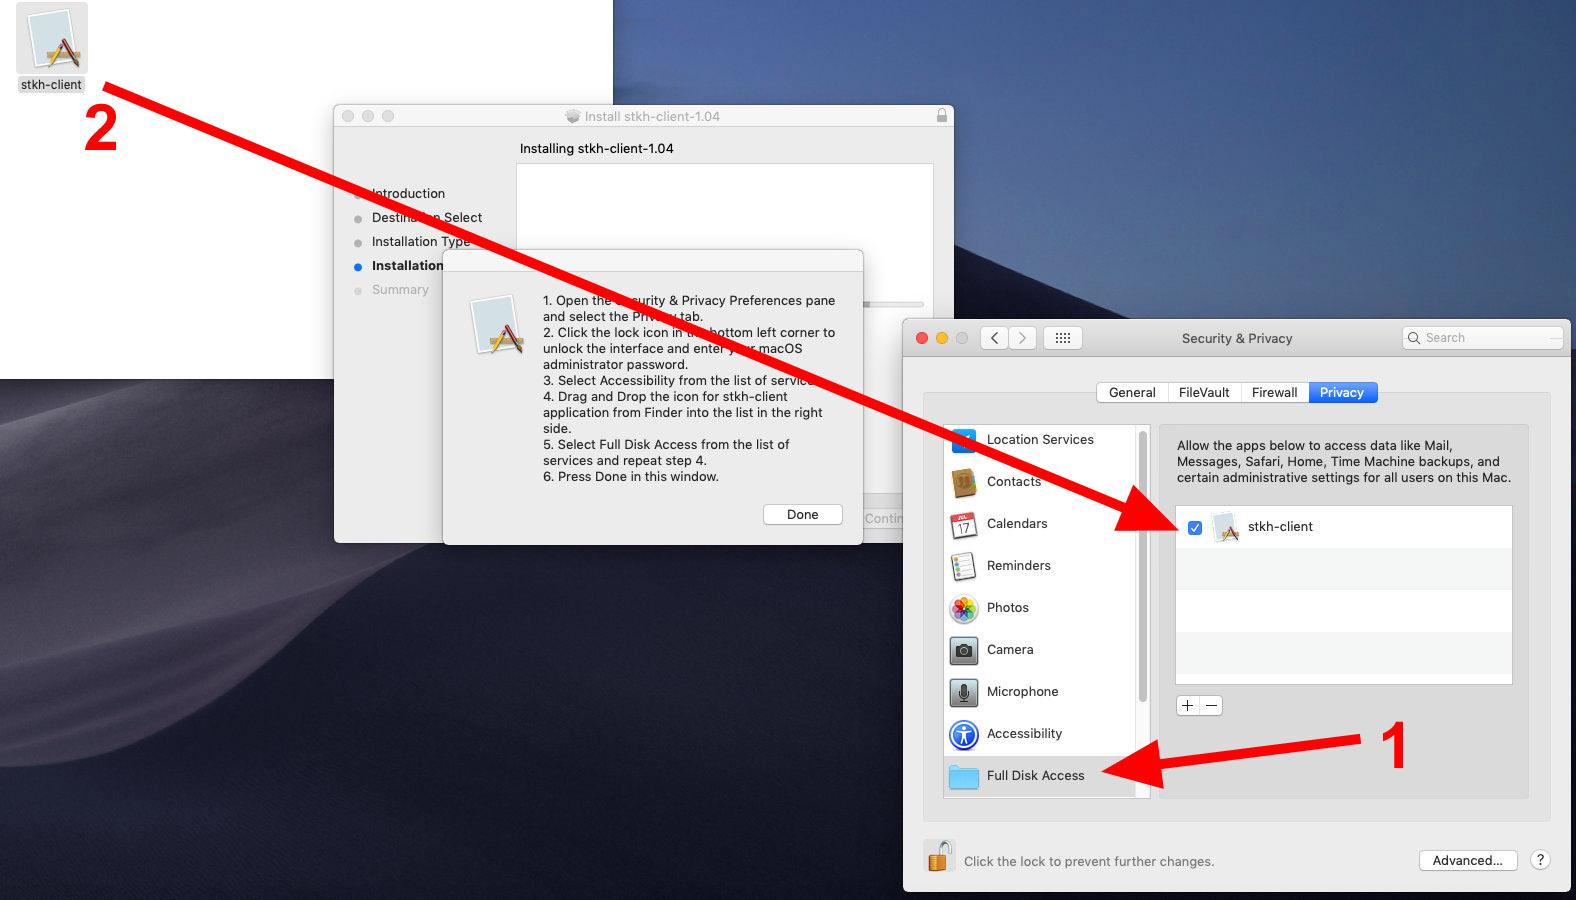Show all preferences with the grid button
This screenshot has width=1576, height=900.
point(1063,338)
